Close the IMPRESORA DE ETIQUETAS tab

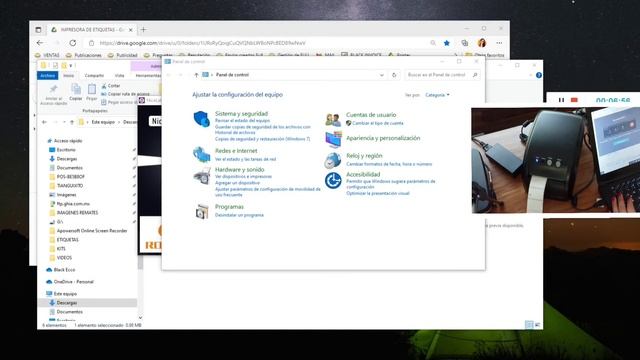click(131, 30)
